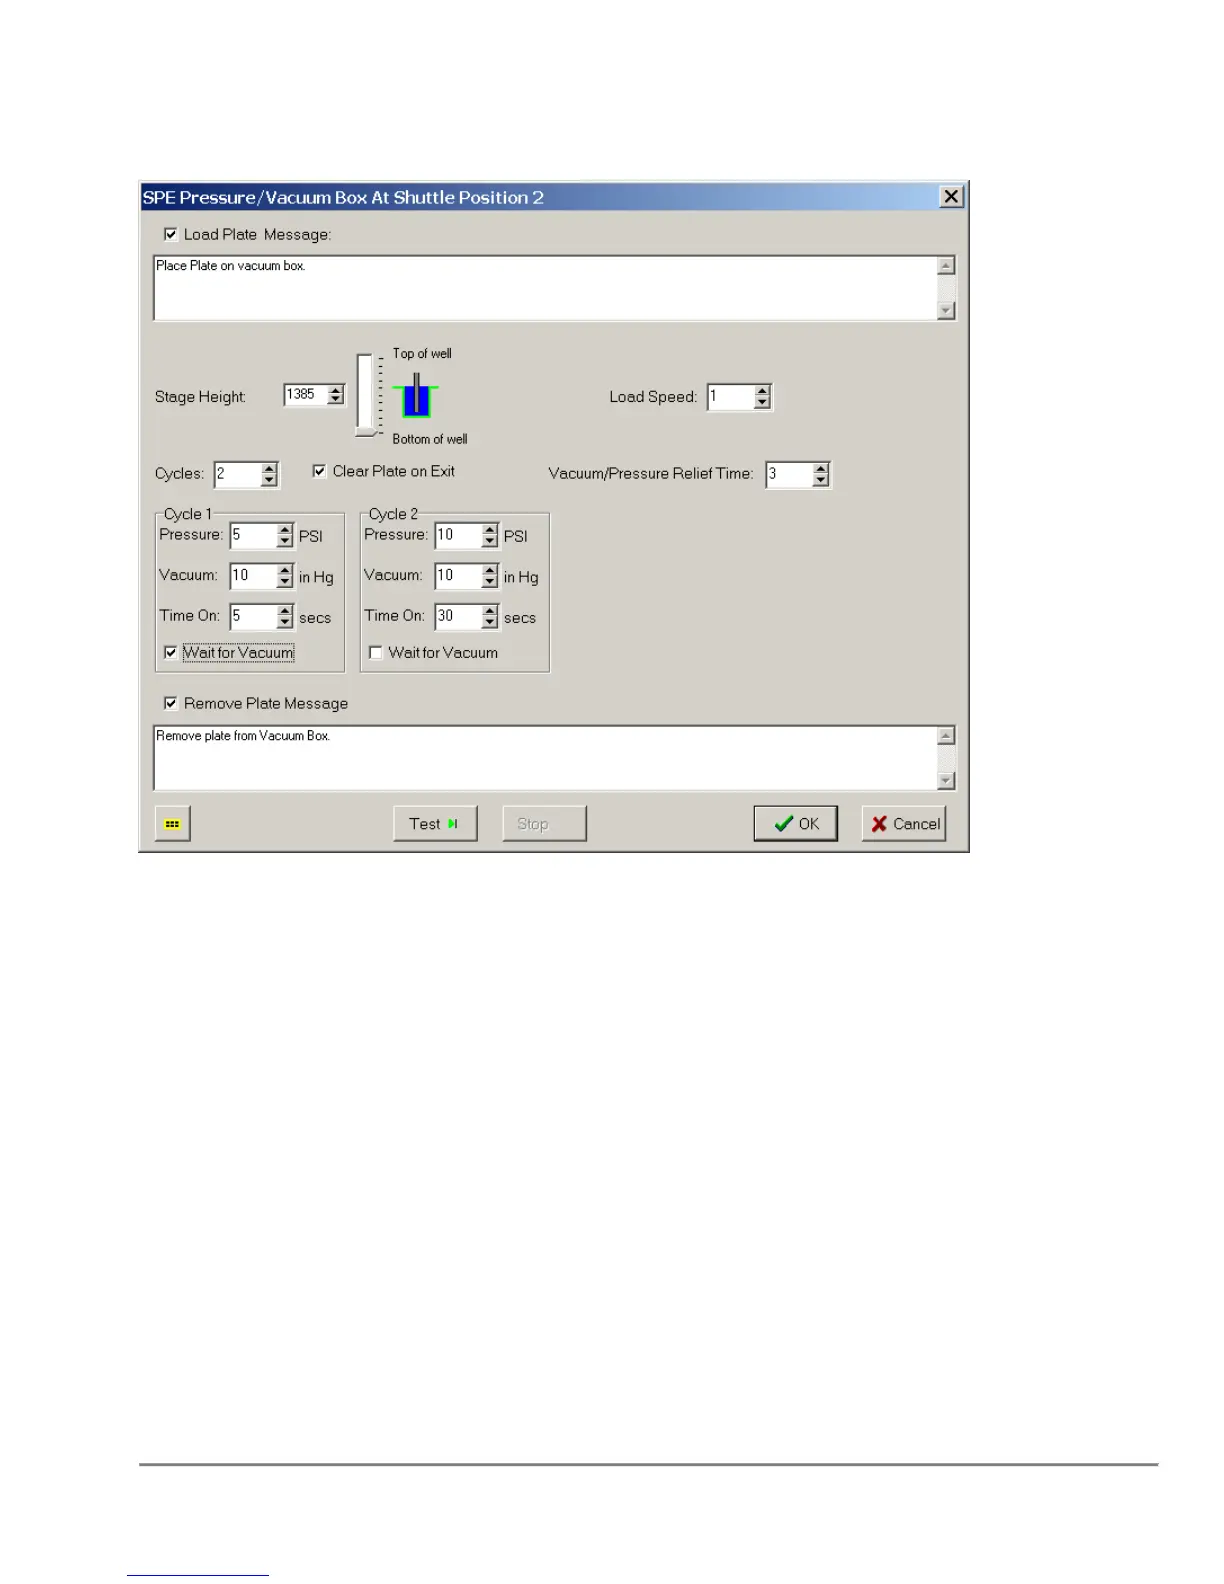Click the well diagram graphic
The height and width of the screenshot is (1584, 1224).
click(416, 396)
